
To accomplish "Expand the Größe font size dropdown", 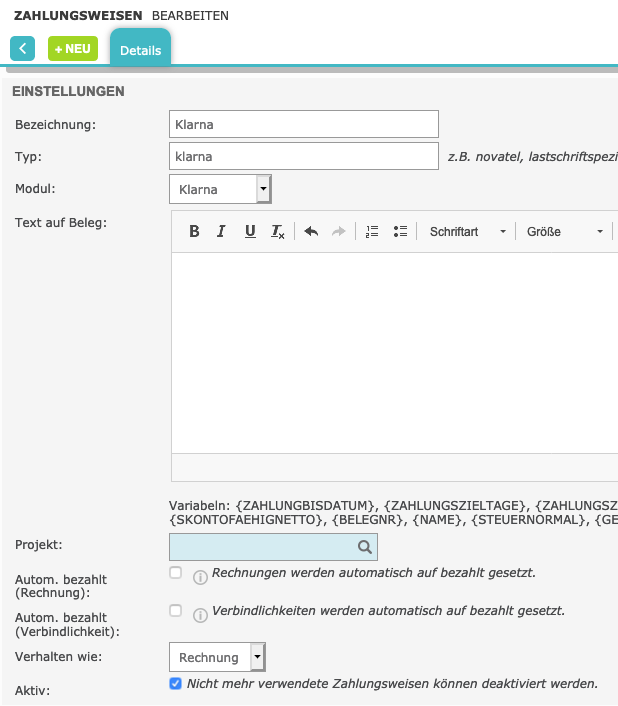I will pyautogui.click(x=565, y=231).
